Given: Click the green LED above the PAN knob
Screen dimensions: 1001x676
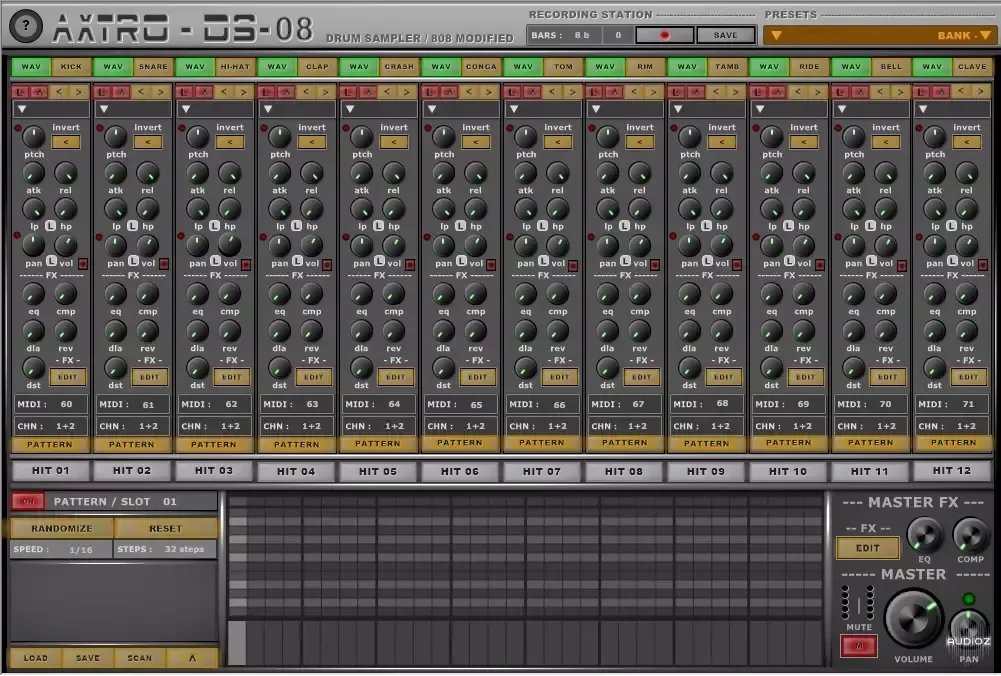Looking at the screenshot, I should tap(968, 599).
